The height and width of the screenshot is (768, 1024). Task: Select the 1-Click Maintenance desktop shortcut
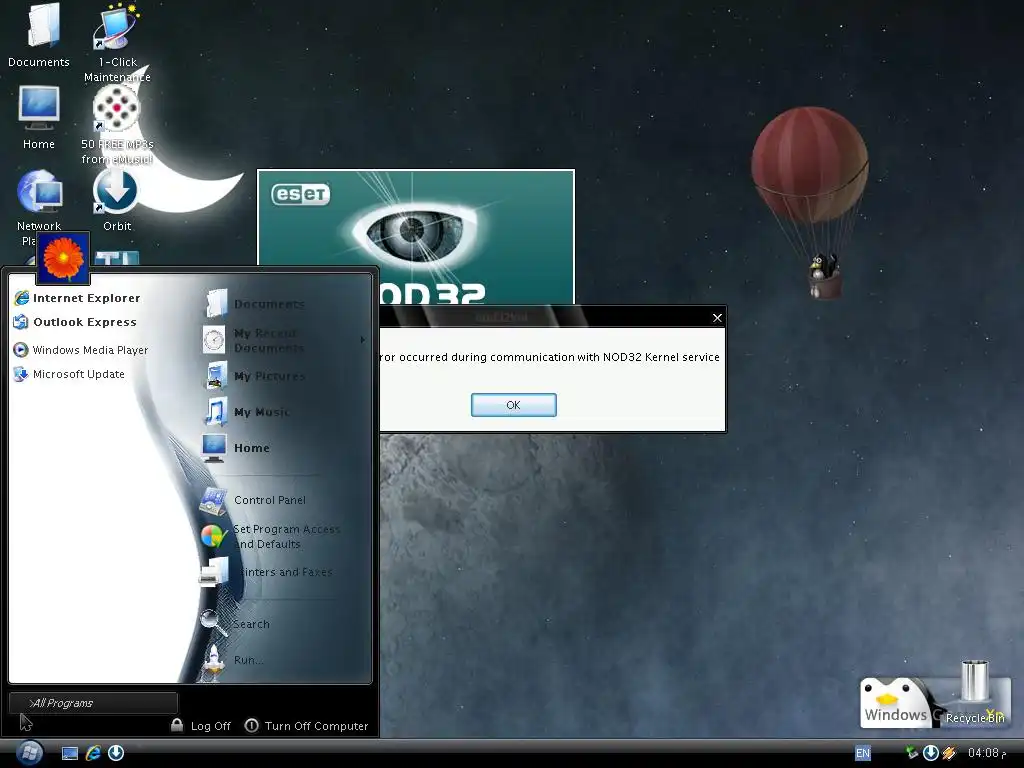[x=117, y=42]
